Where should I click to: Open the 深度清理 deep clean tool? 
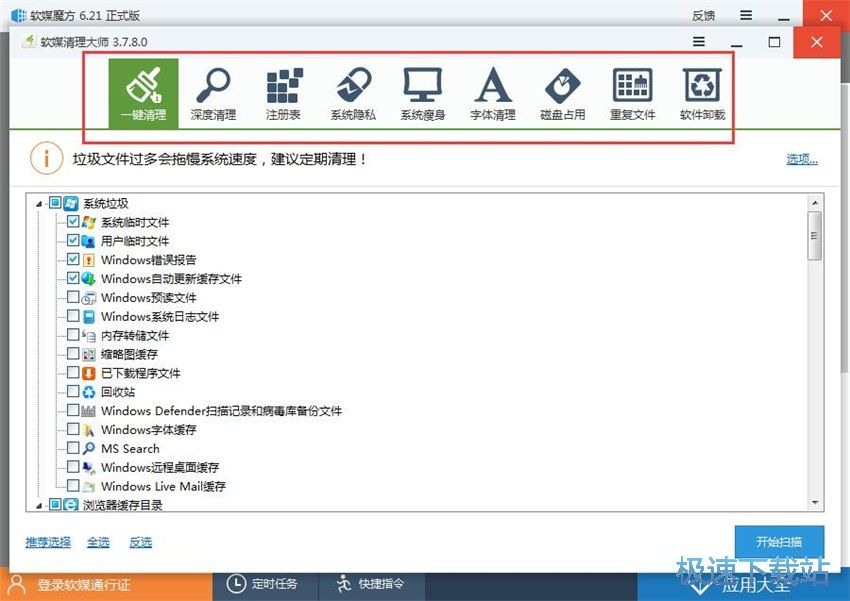pos(213,94)
